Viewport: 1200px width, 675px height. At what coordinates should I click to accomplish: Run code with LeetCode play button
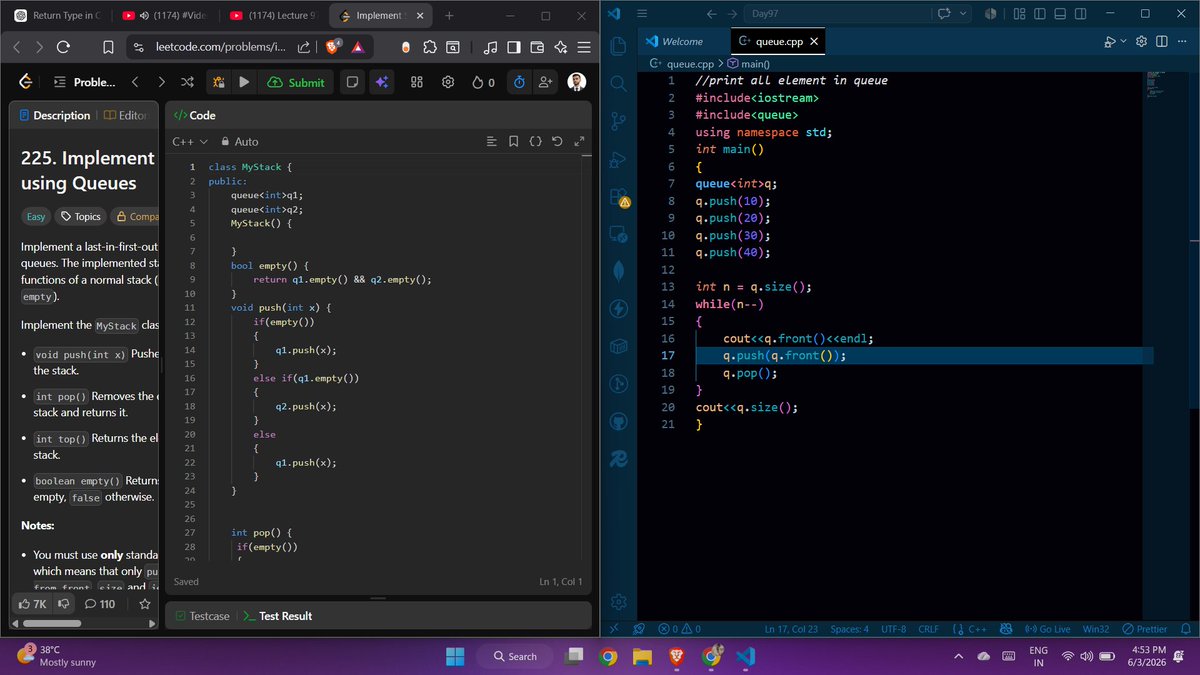(245, 82)
